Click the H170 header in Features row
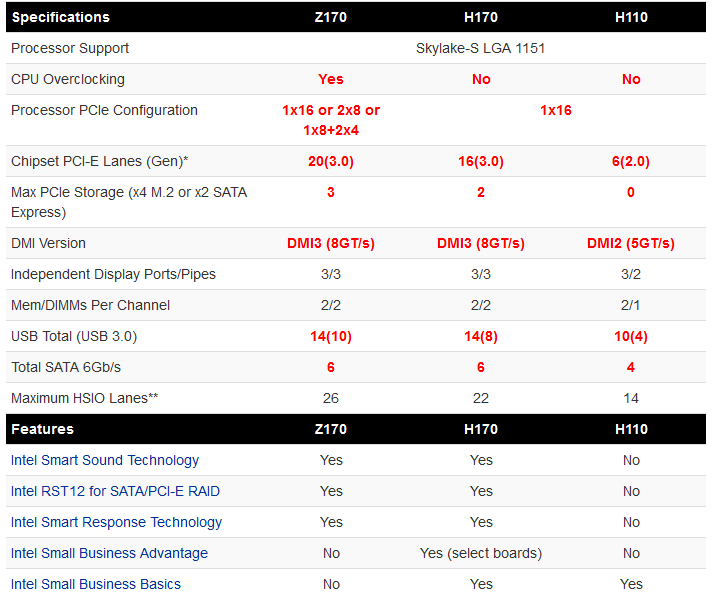This screenshot has width=716, height=614. (x=481, y=429)
